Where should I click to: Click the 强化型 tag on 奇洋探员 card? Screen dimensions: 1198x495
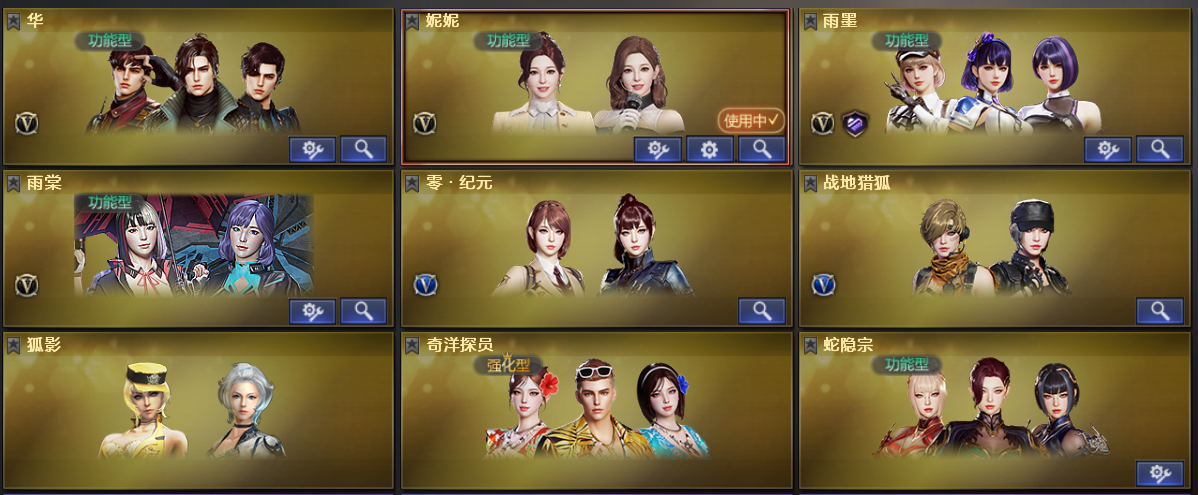coord(509,365)
